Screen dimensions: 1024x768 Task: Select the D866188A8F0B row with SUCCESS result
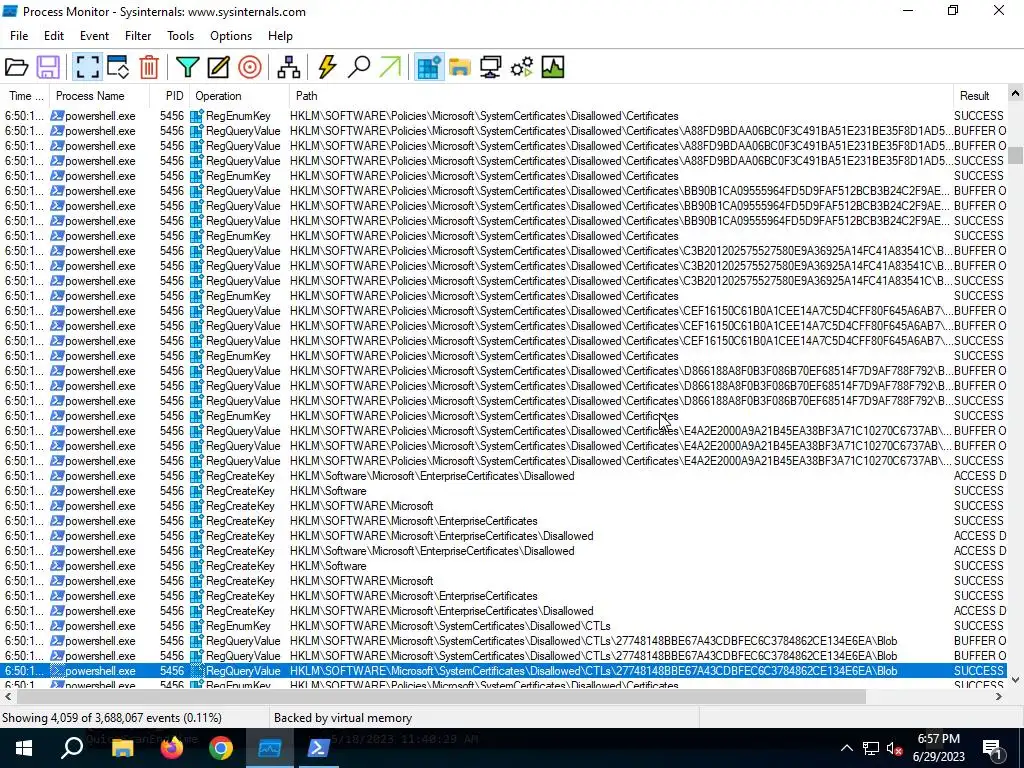pos(504,401)
